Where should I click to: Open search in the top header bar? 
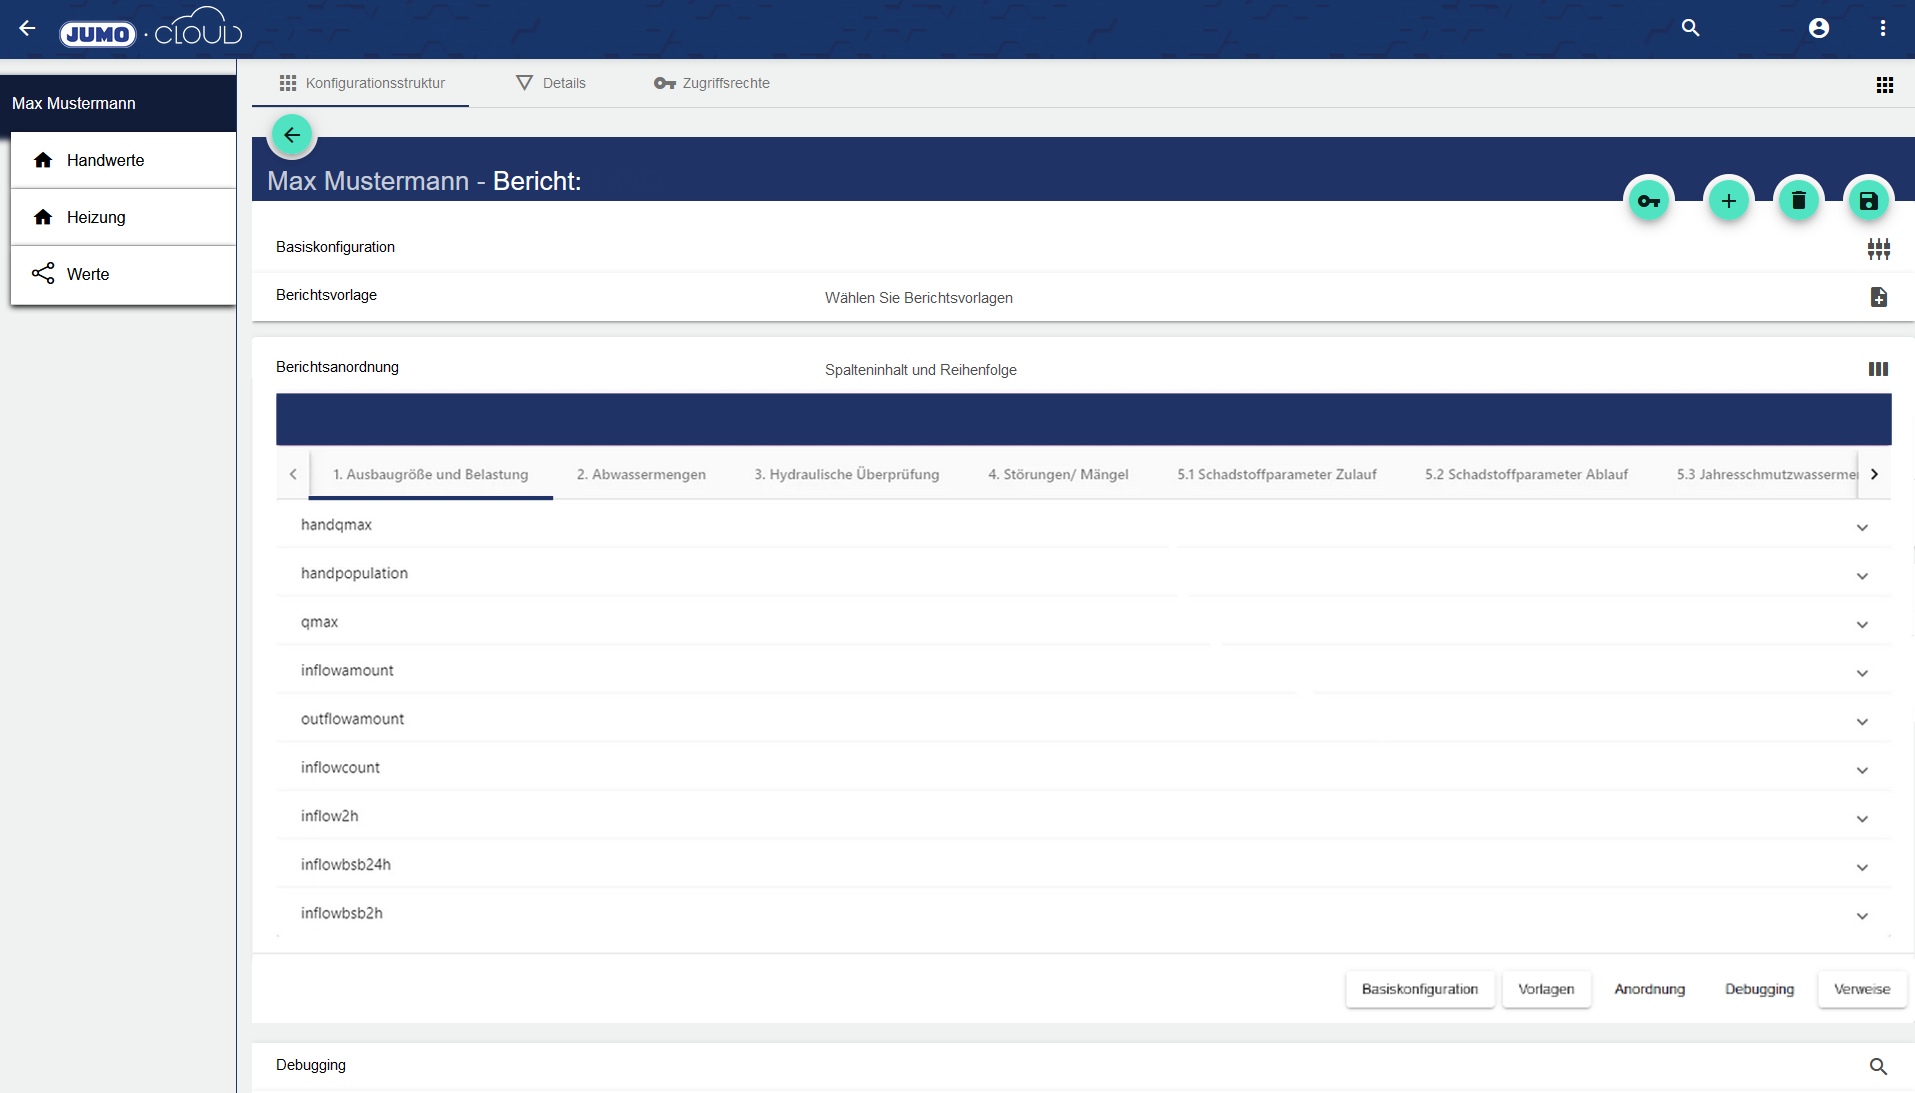1690,28
